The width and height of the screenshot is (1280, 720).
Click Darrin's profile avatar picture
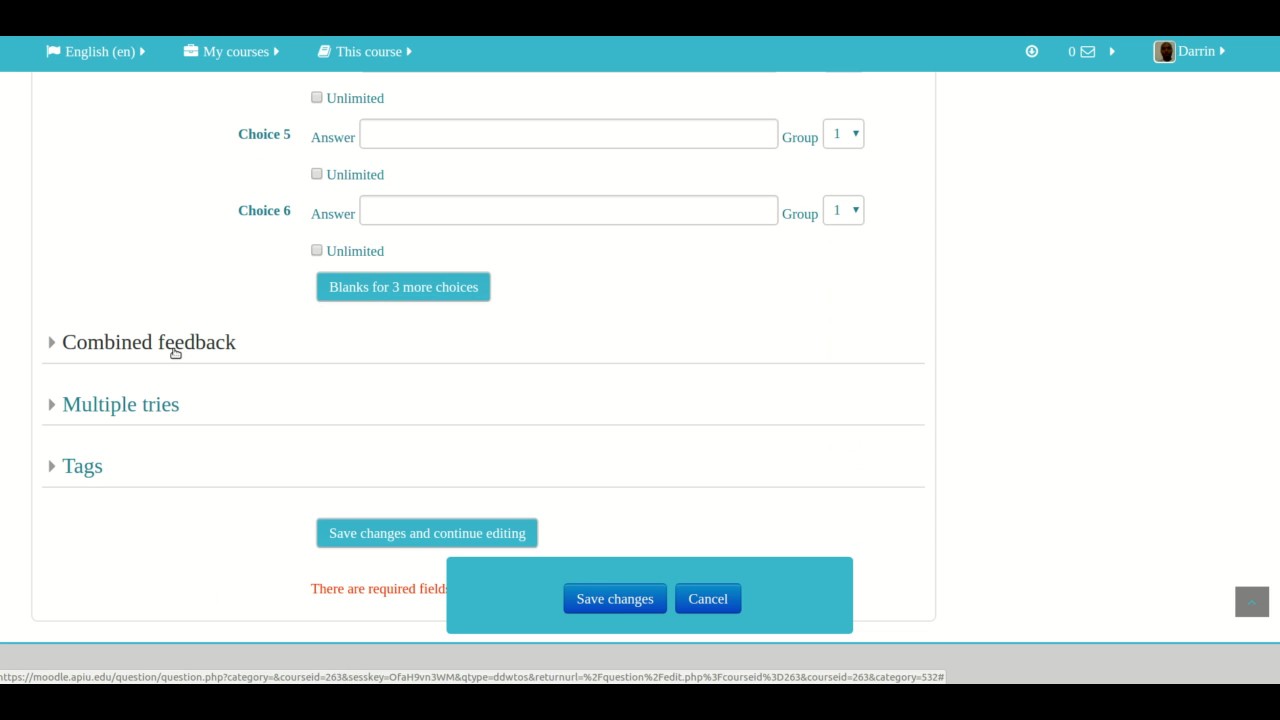(1164, 52)
